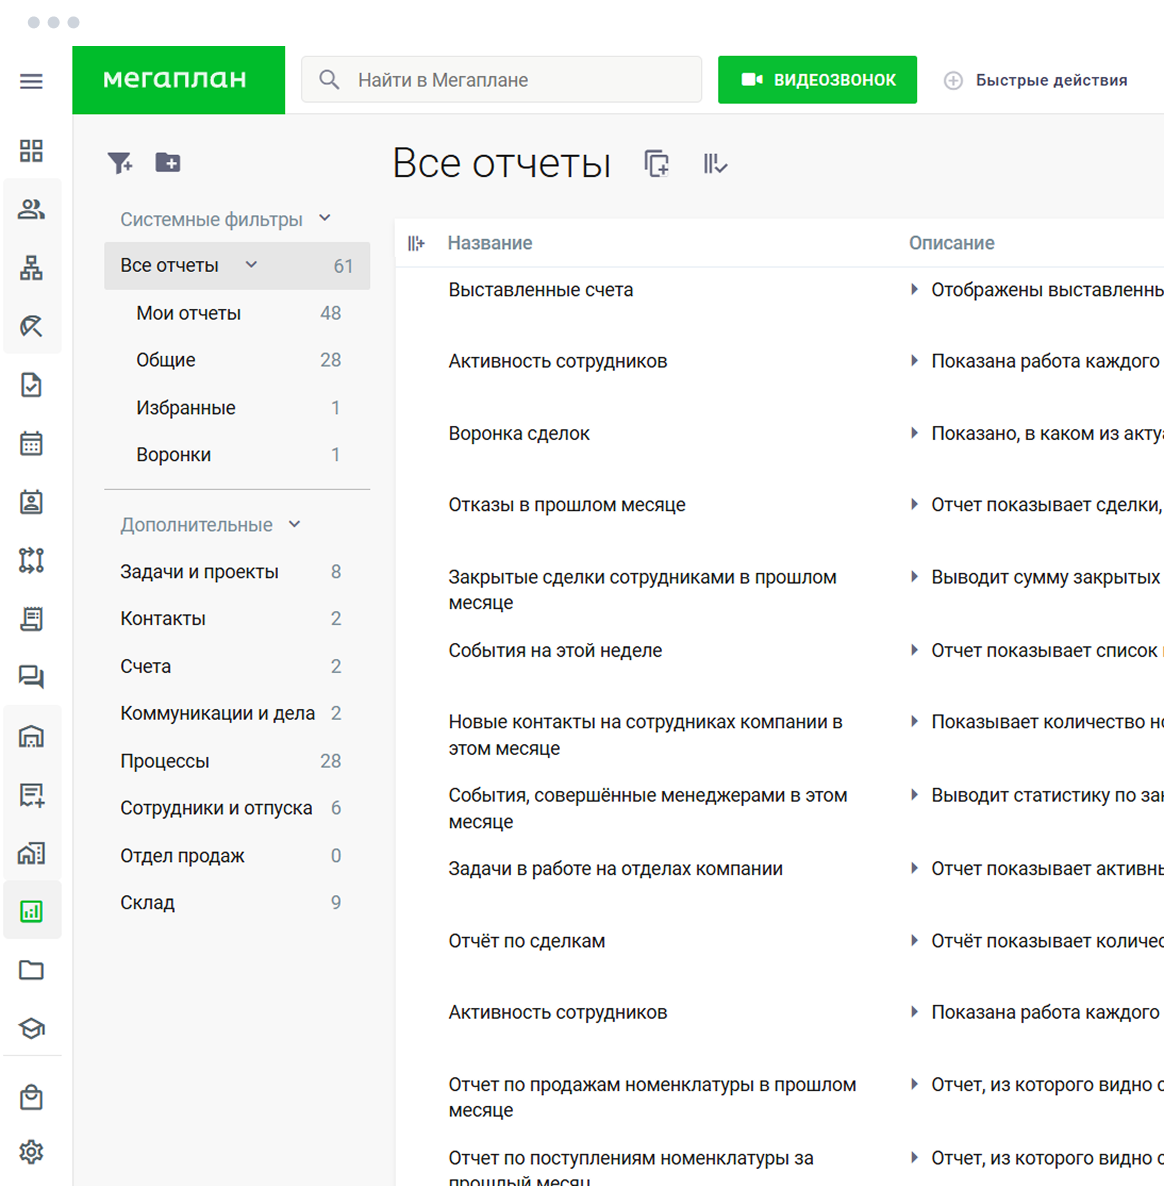Image resolution: width=1164 pixels, height=1186 pixels.
Task: Sort by the Название column header
Action: tap(490, 243)
